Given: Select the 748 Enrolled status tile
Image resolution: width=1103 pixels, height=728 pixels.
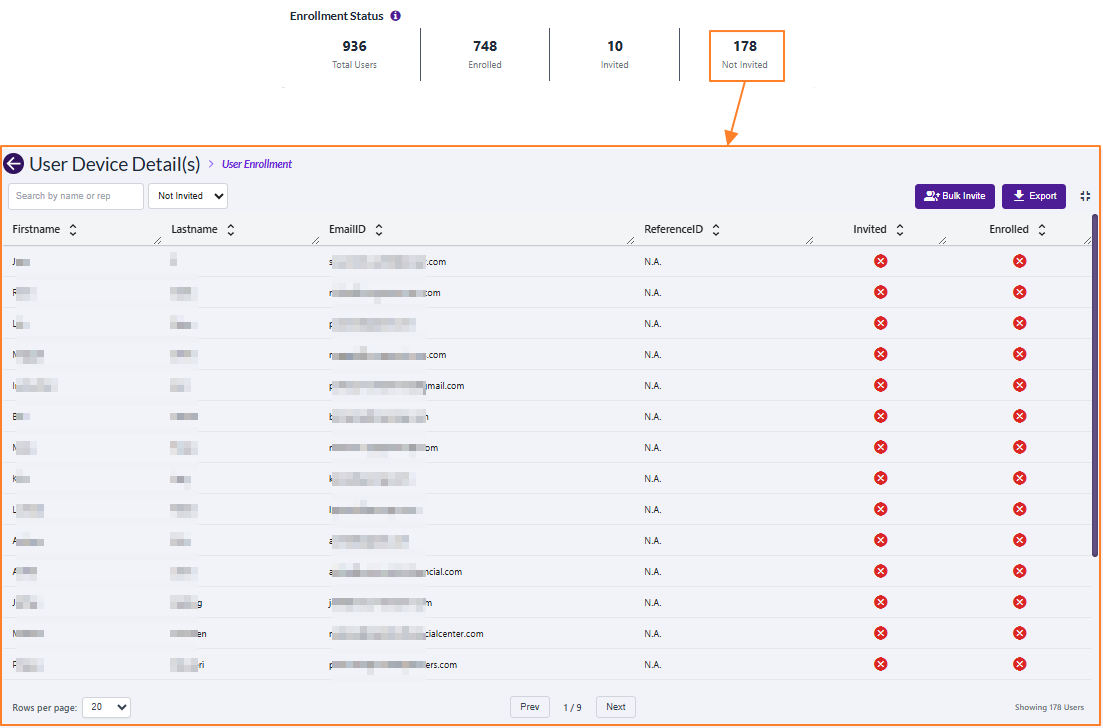Looking at the screenshot, I should (x=485, y=55).
